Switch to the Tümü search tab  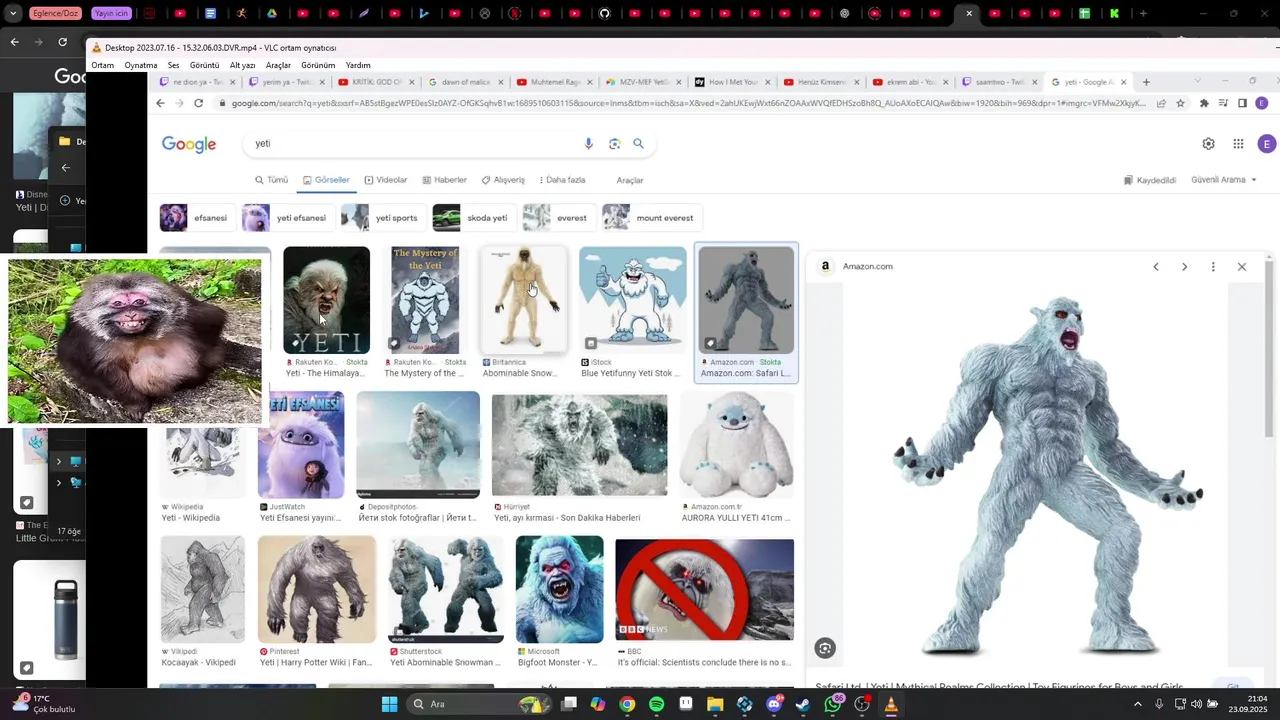click(271, 180)
